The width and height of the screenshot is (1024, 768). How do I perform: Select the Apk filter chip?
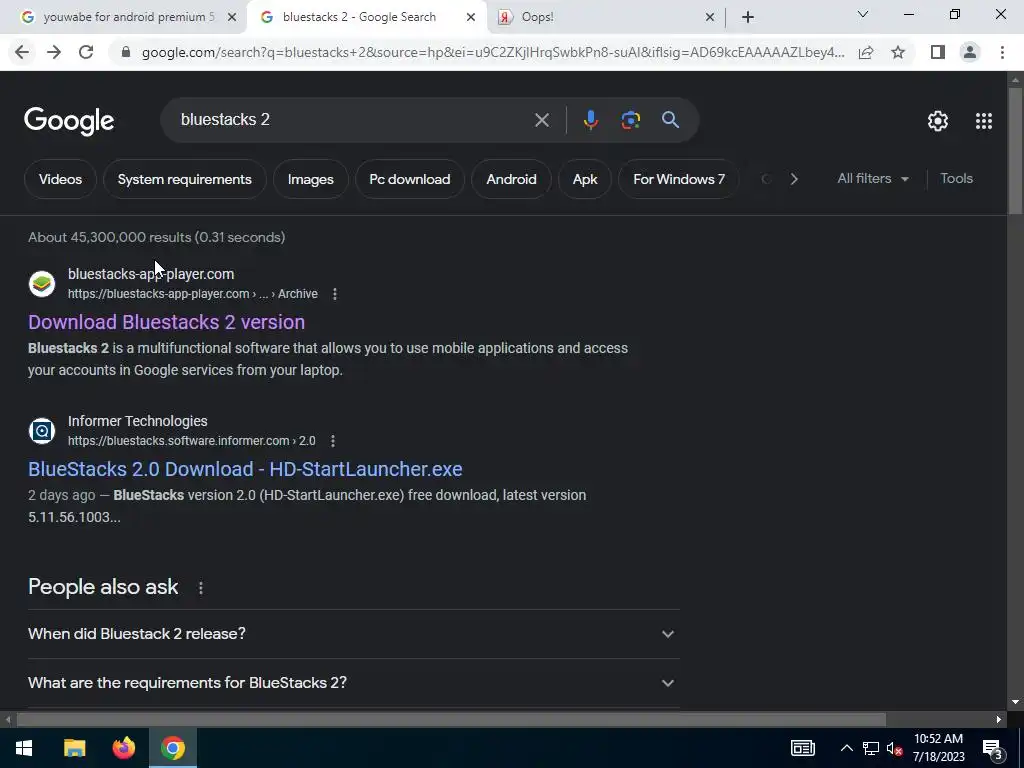[x=584, y=179]
